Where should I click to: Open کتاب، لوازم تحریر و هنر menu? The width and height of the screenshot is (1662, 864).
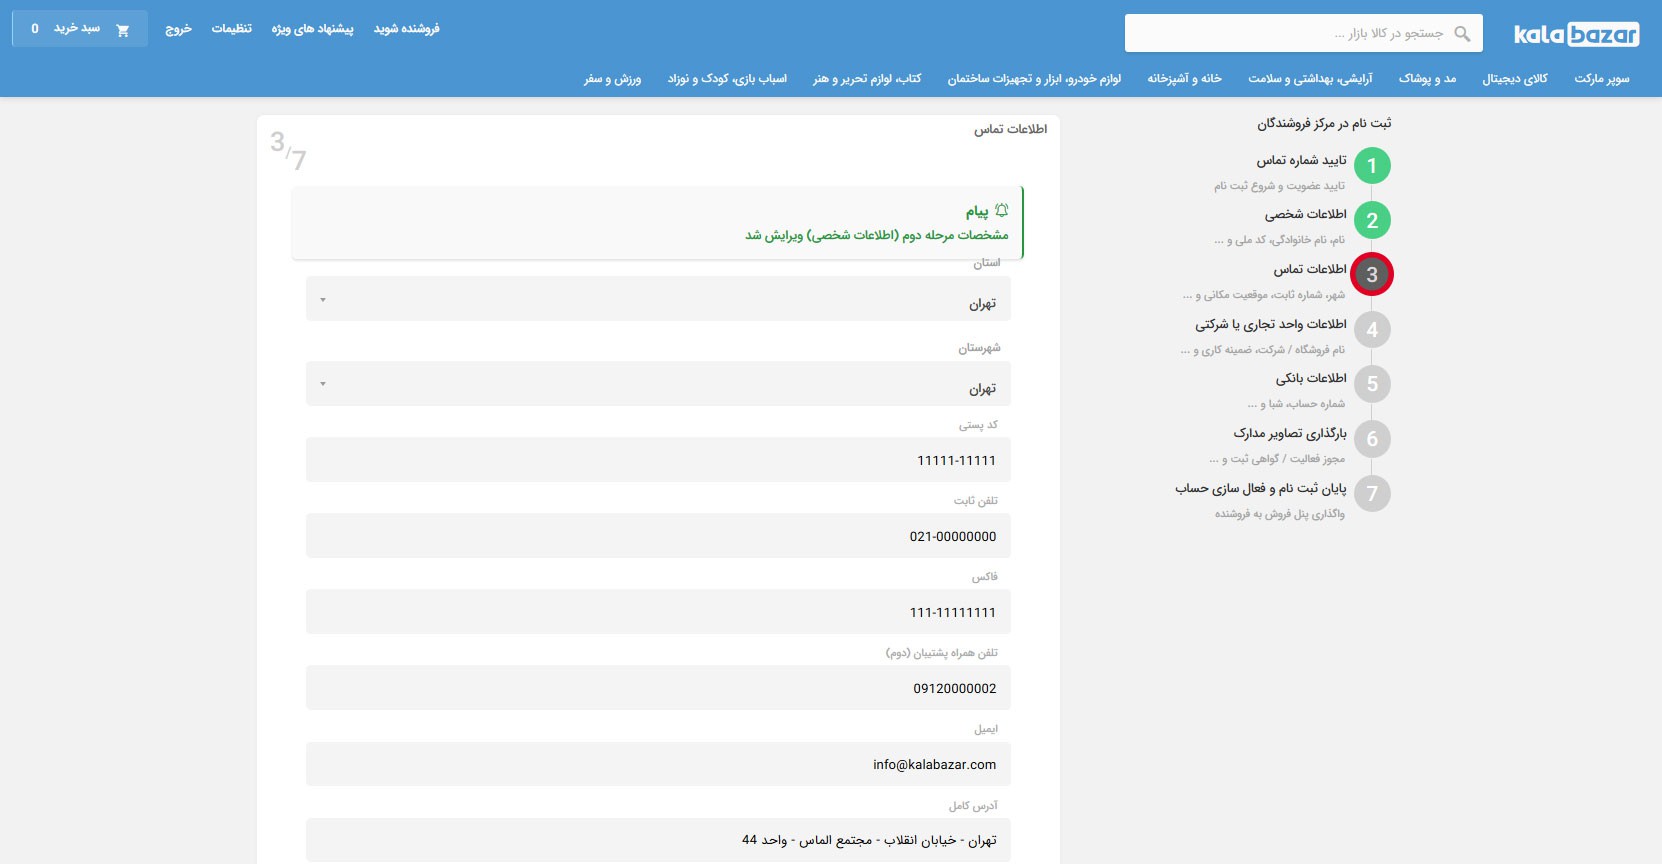click(x=867, y=79)
